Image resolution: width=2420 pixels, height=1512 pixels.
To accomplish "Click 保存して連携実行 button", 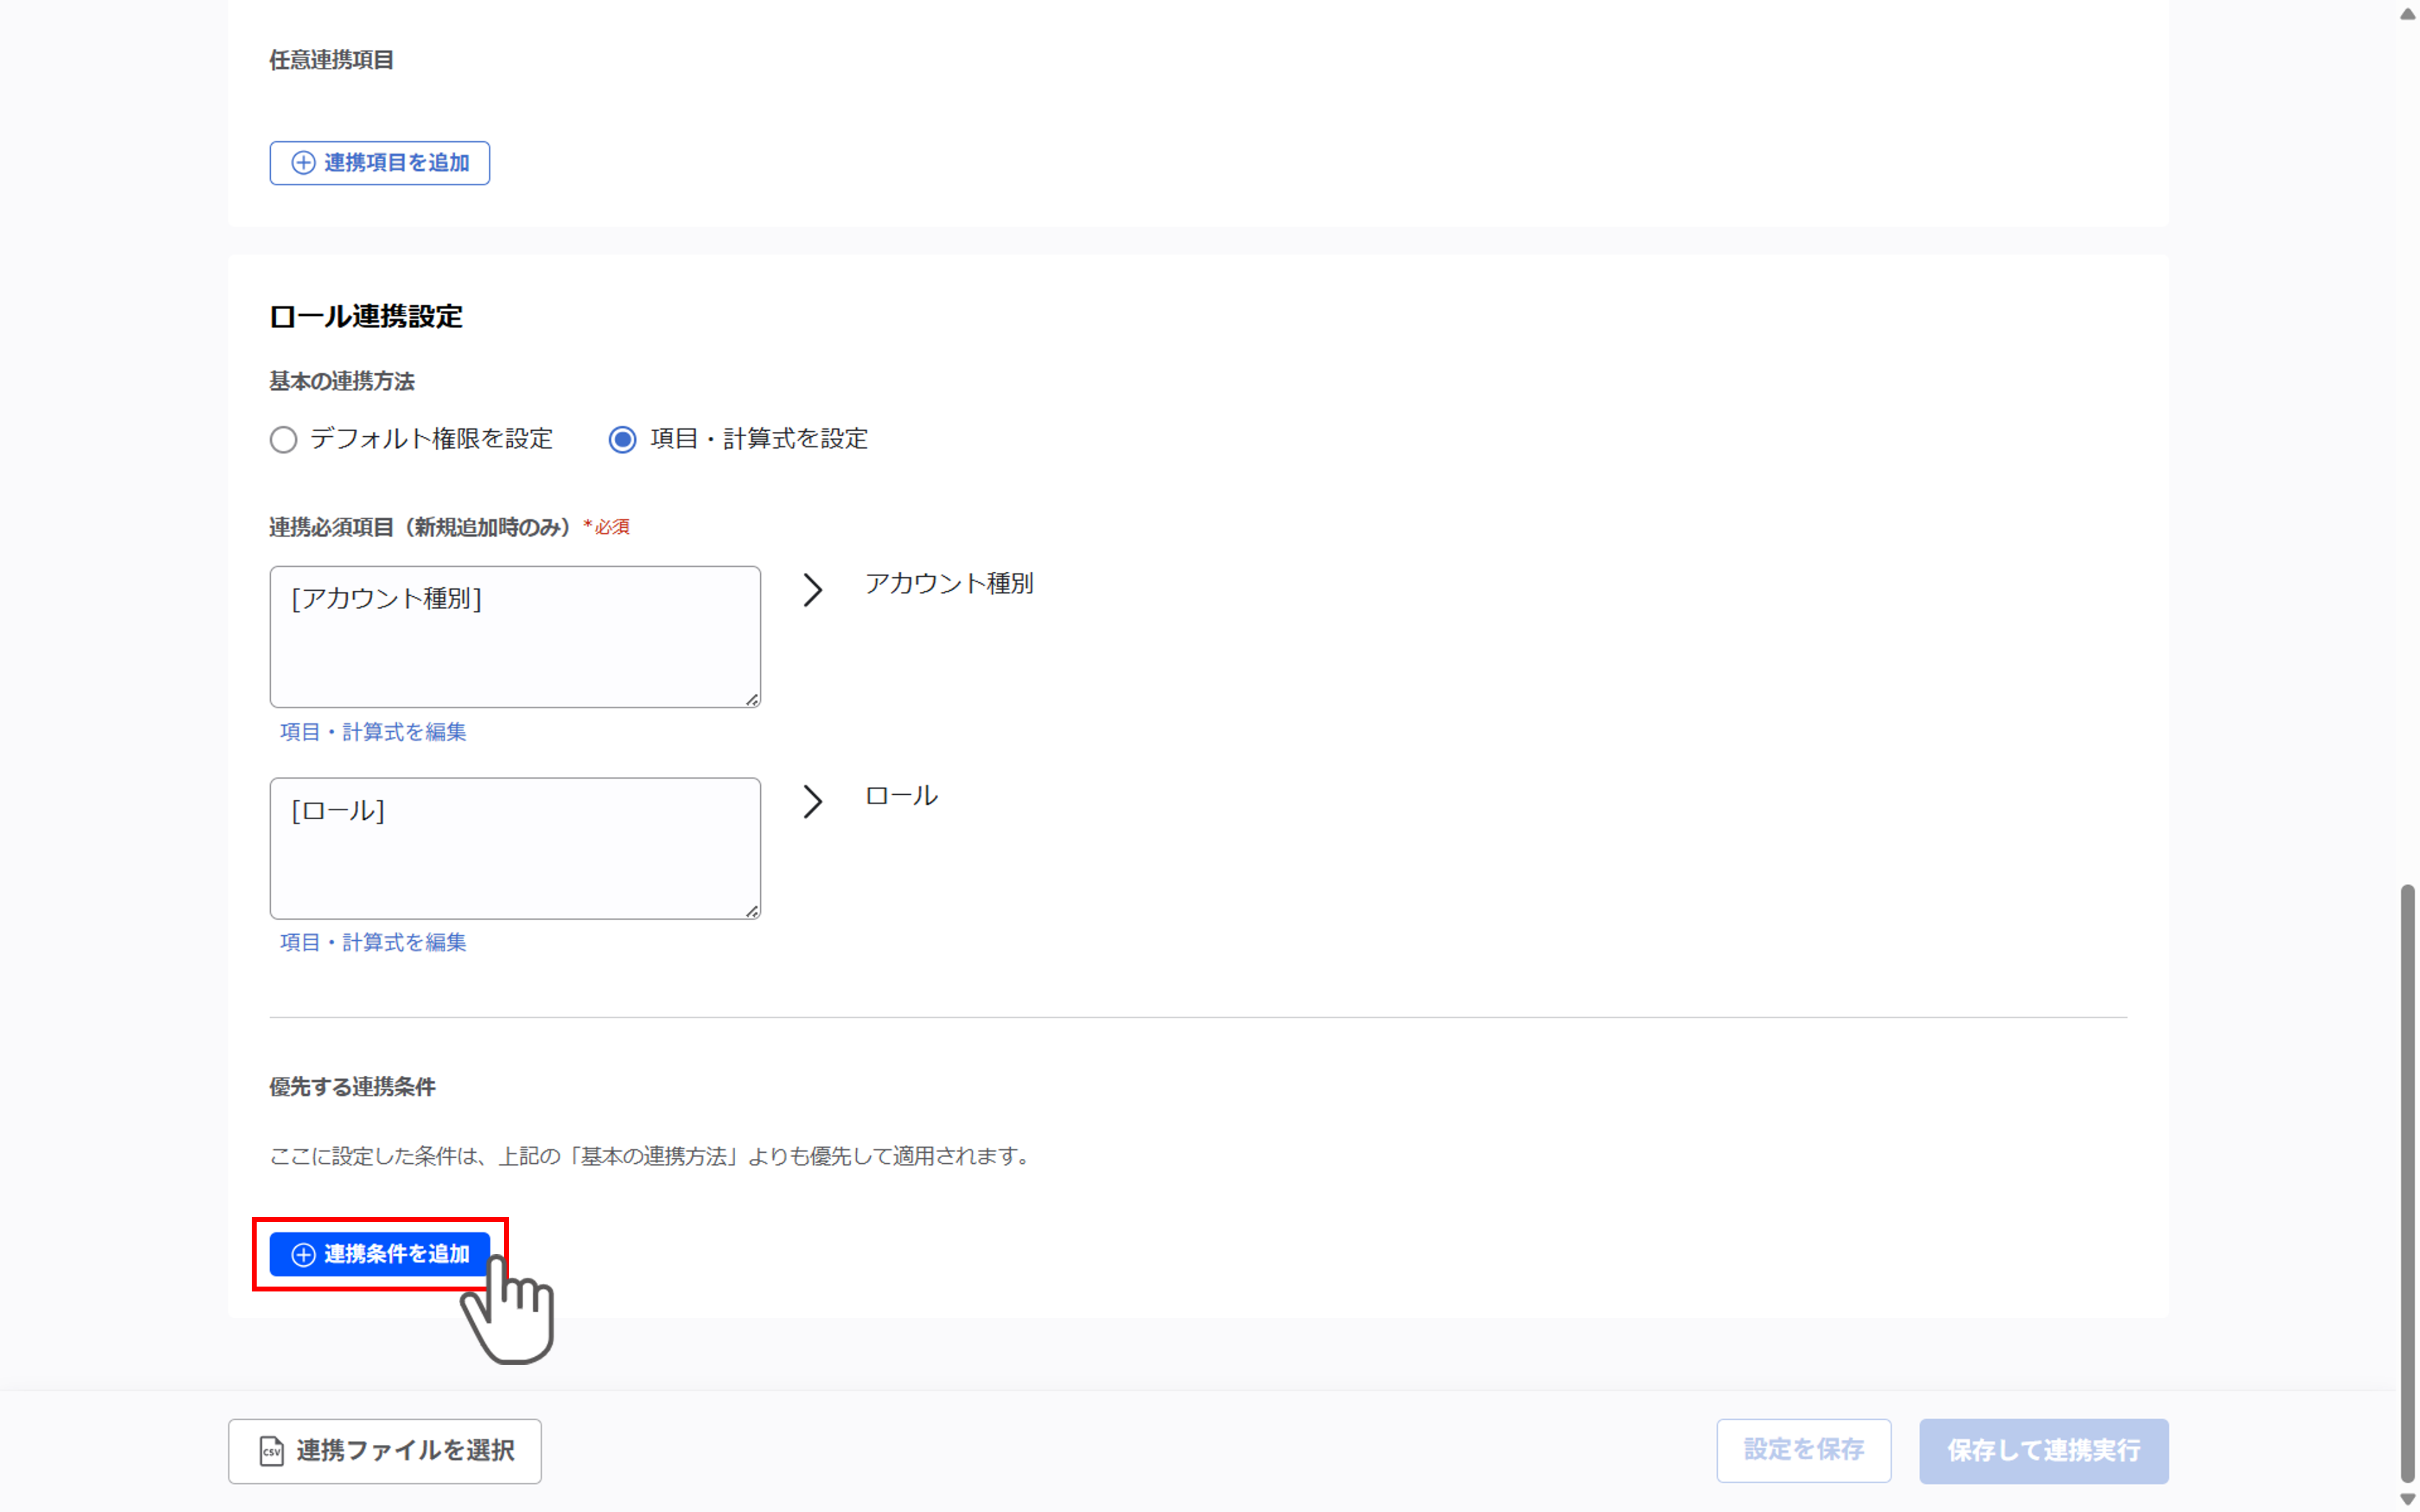I will coord(2043,1451).
